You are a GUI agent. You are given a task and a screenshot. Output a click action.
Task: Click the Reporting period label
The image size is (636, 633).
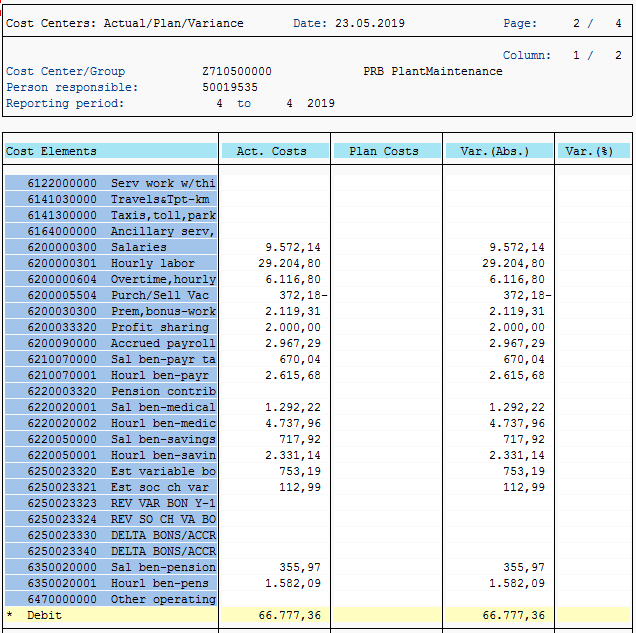[65, 103]
